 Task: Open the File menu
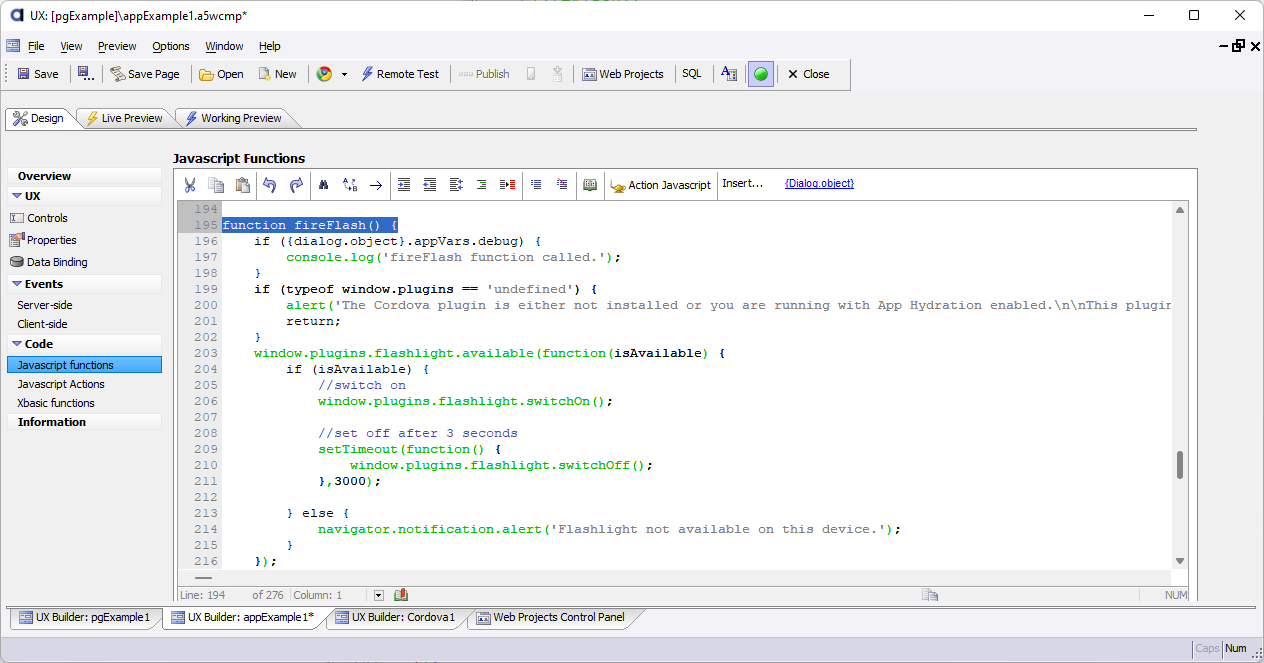point(36,46)
